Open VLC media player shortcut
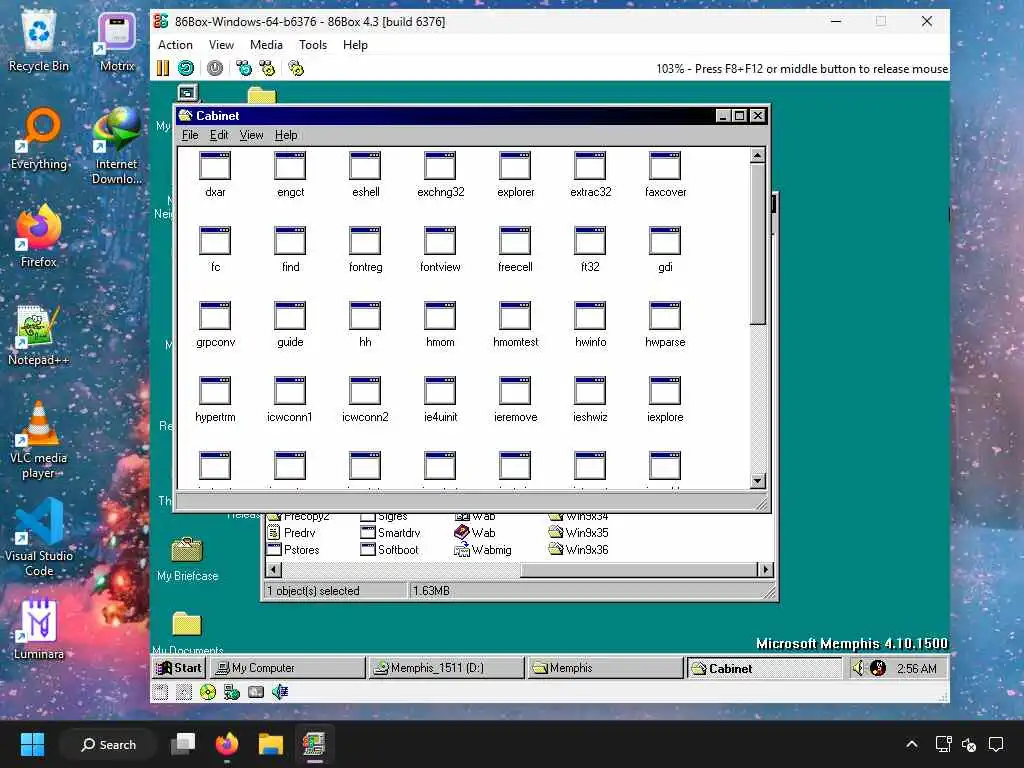Image resolution: width=1024 pixels, height=768 pixels. point(39,440)
